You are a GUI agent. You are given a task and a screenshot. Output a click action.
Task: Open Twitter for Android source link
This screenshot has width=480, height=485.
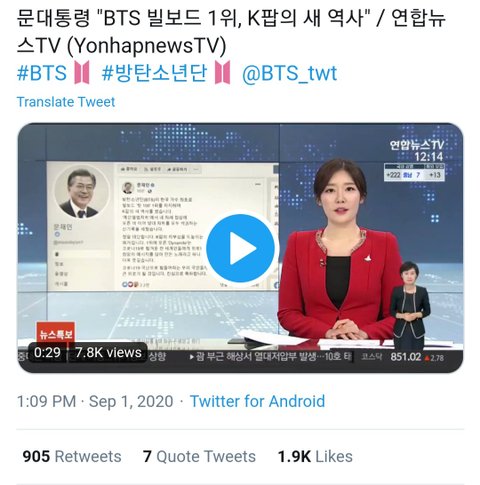click(257, 401)
